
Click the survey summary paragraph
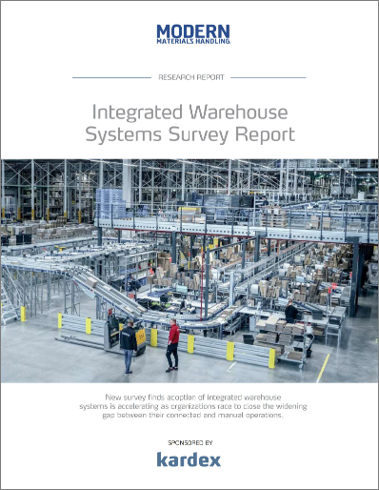tap(193, 406)
